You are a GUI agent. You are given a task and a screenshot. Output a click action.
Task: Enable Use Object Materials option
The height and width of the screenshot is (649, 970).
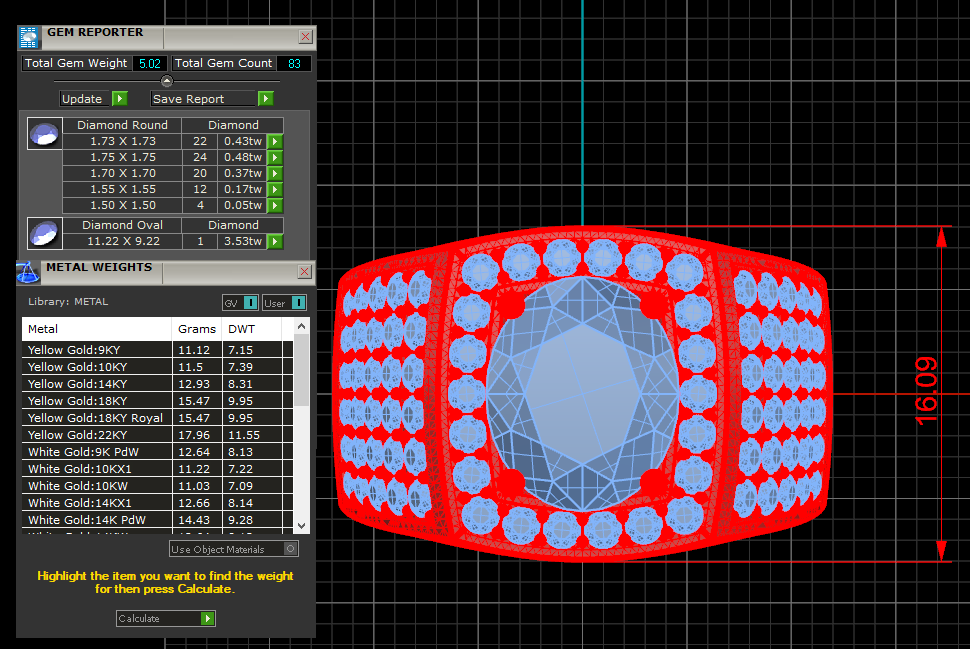point(290,549)
